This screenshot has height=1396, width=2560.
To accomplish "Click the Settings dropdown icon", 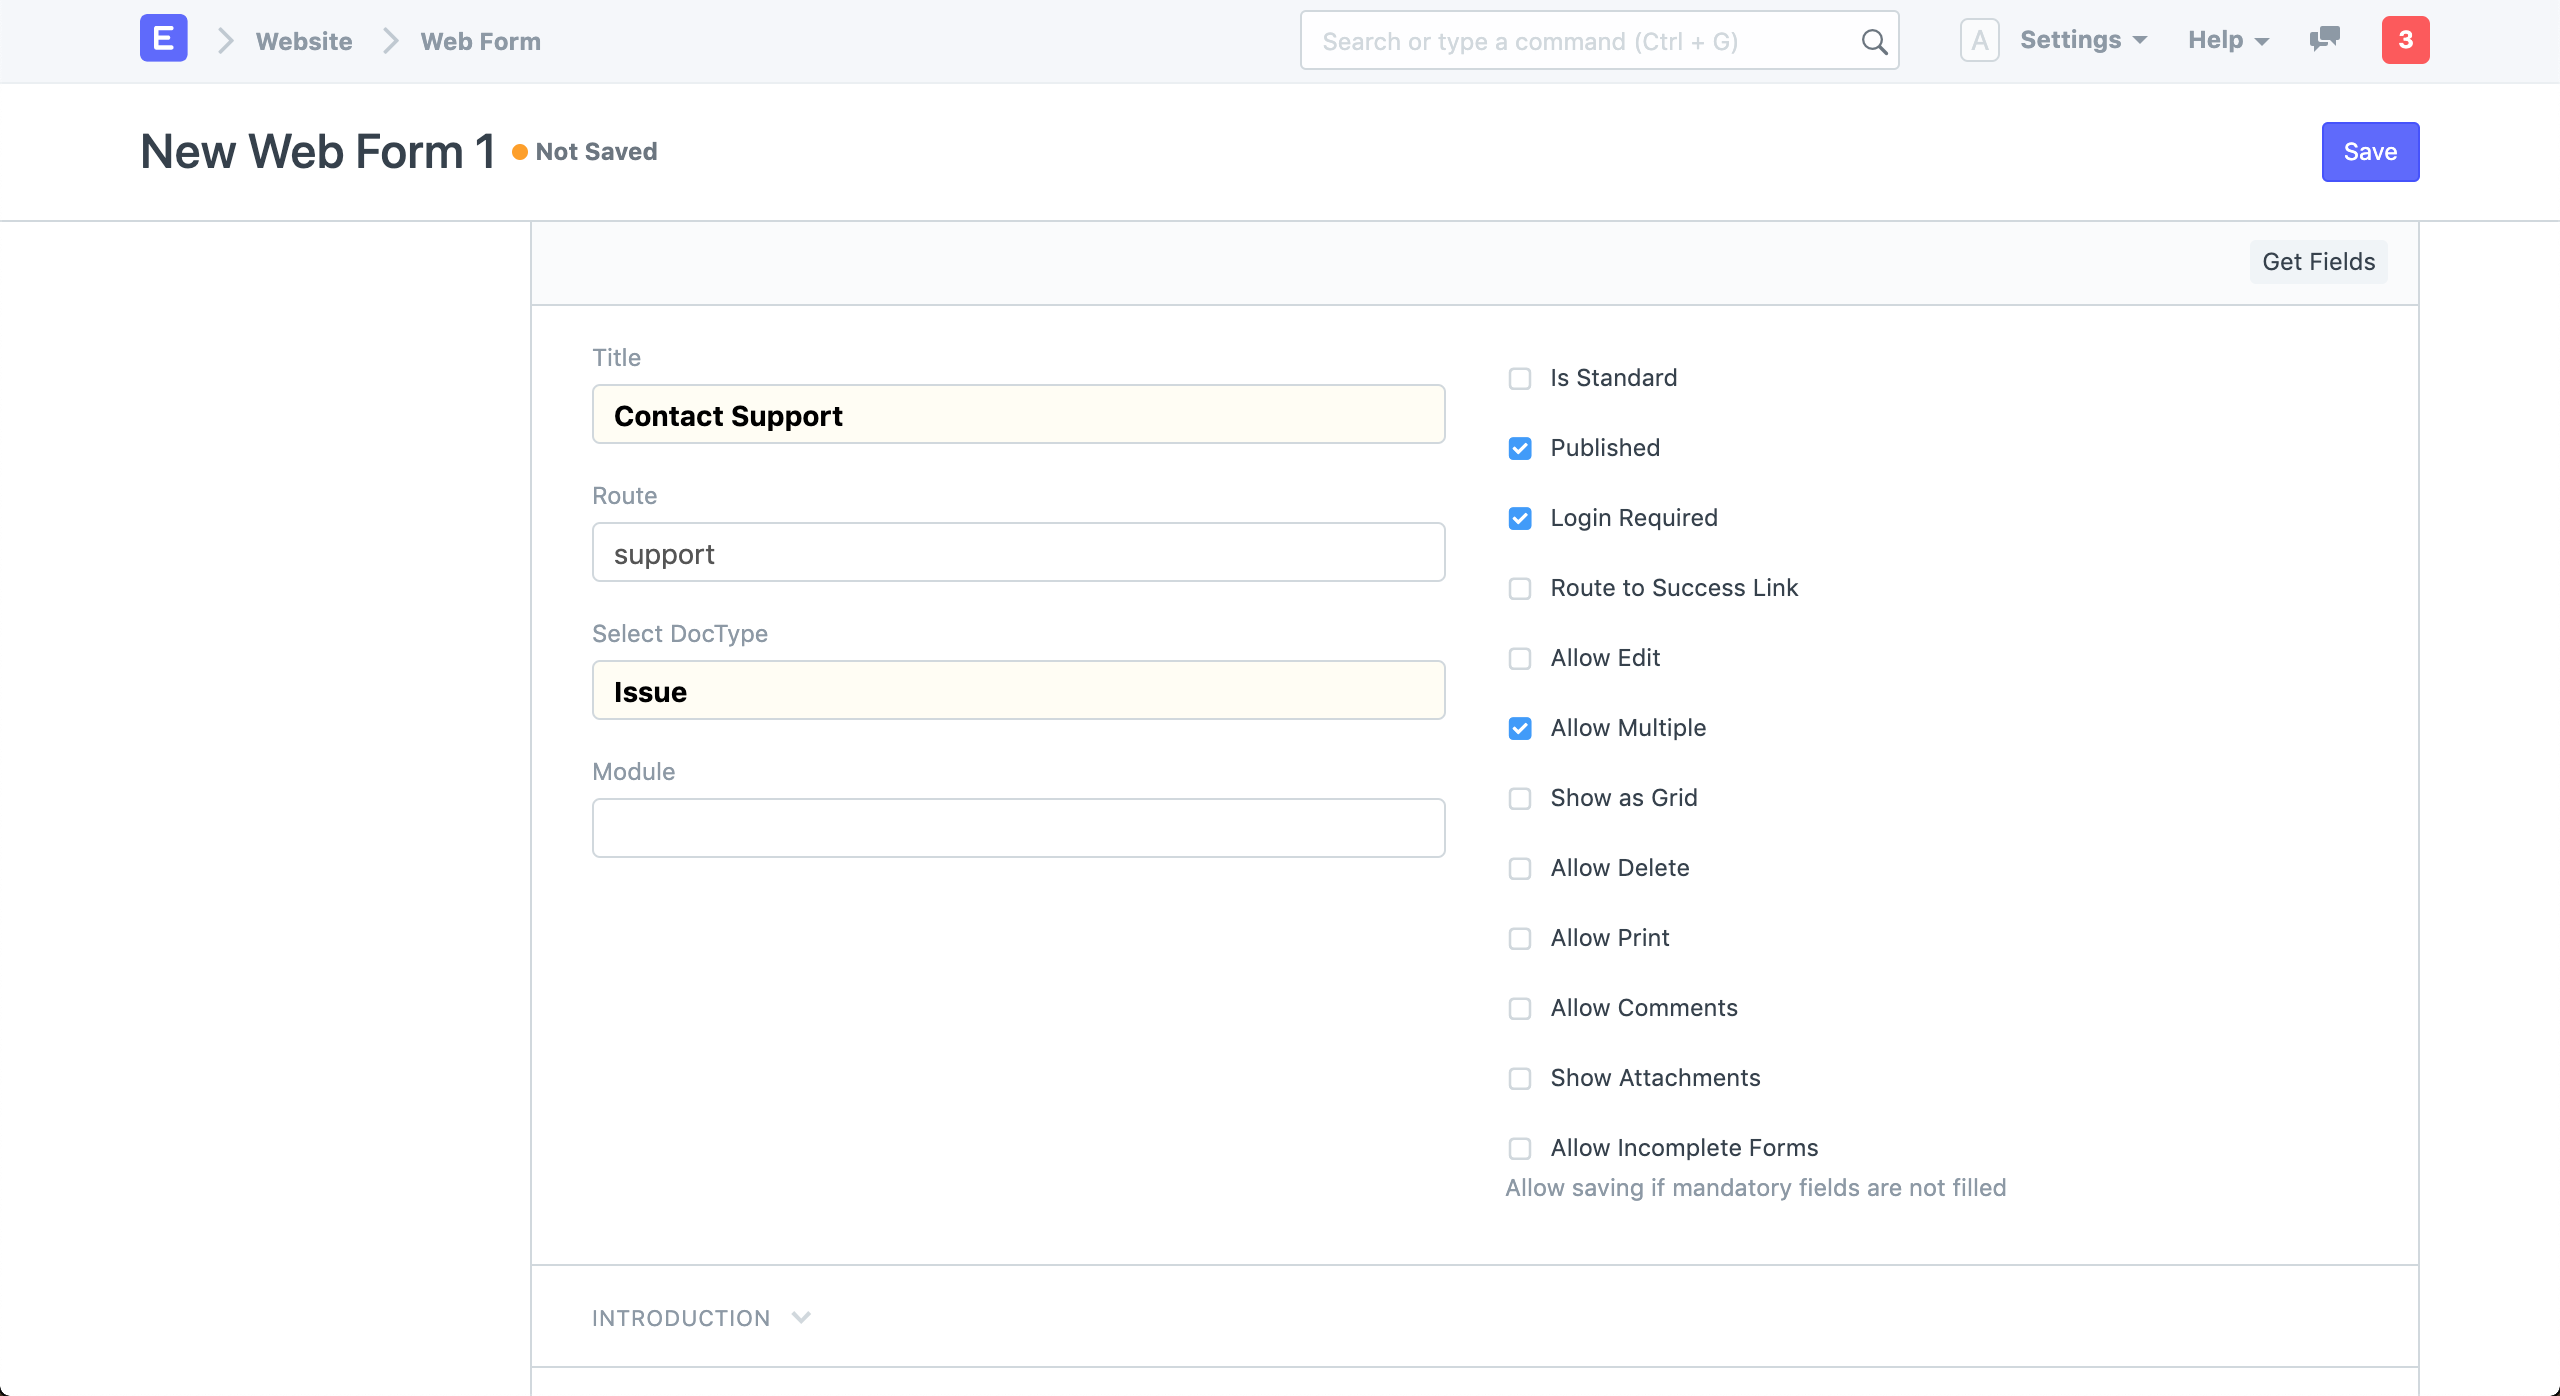I will tap(2139, 40).
